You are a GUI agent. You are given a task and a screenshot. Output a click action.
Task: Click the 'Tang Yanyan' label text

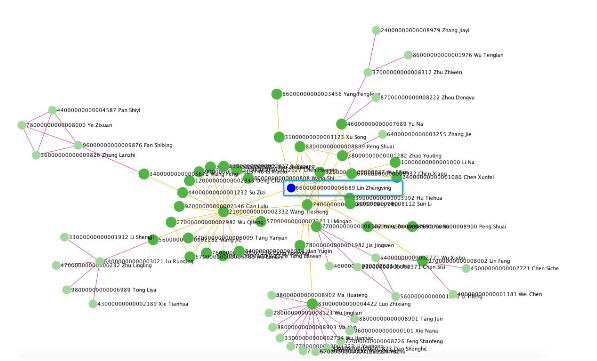[271, 238]
